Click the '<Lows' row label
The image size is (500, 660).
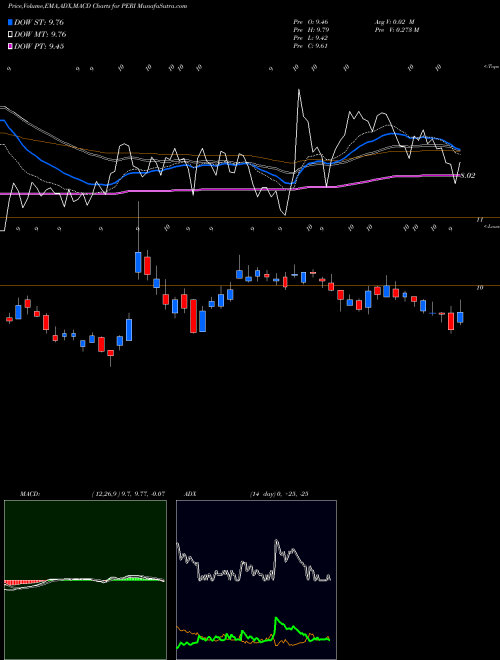[491, 226]
